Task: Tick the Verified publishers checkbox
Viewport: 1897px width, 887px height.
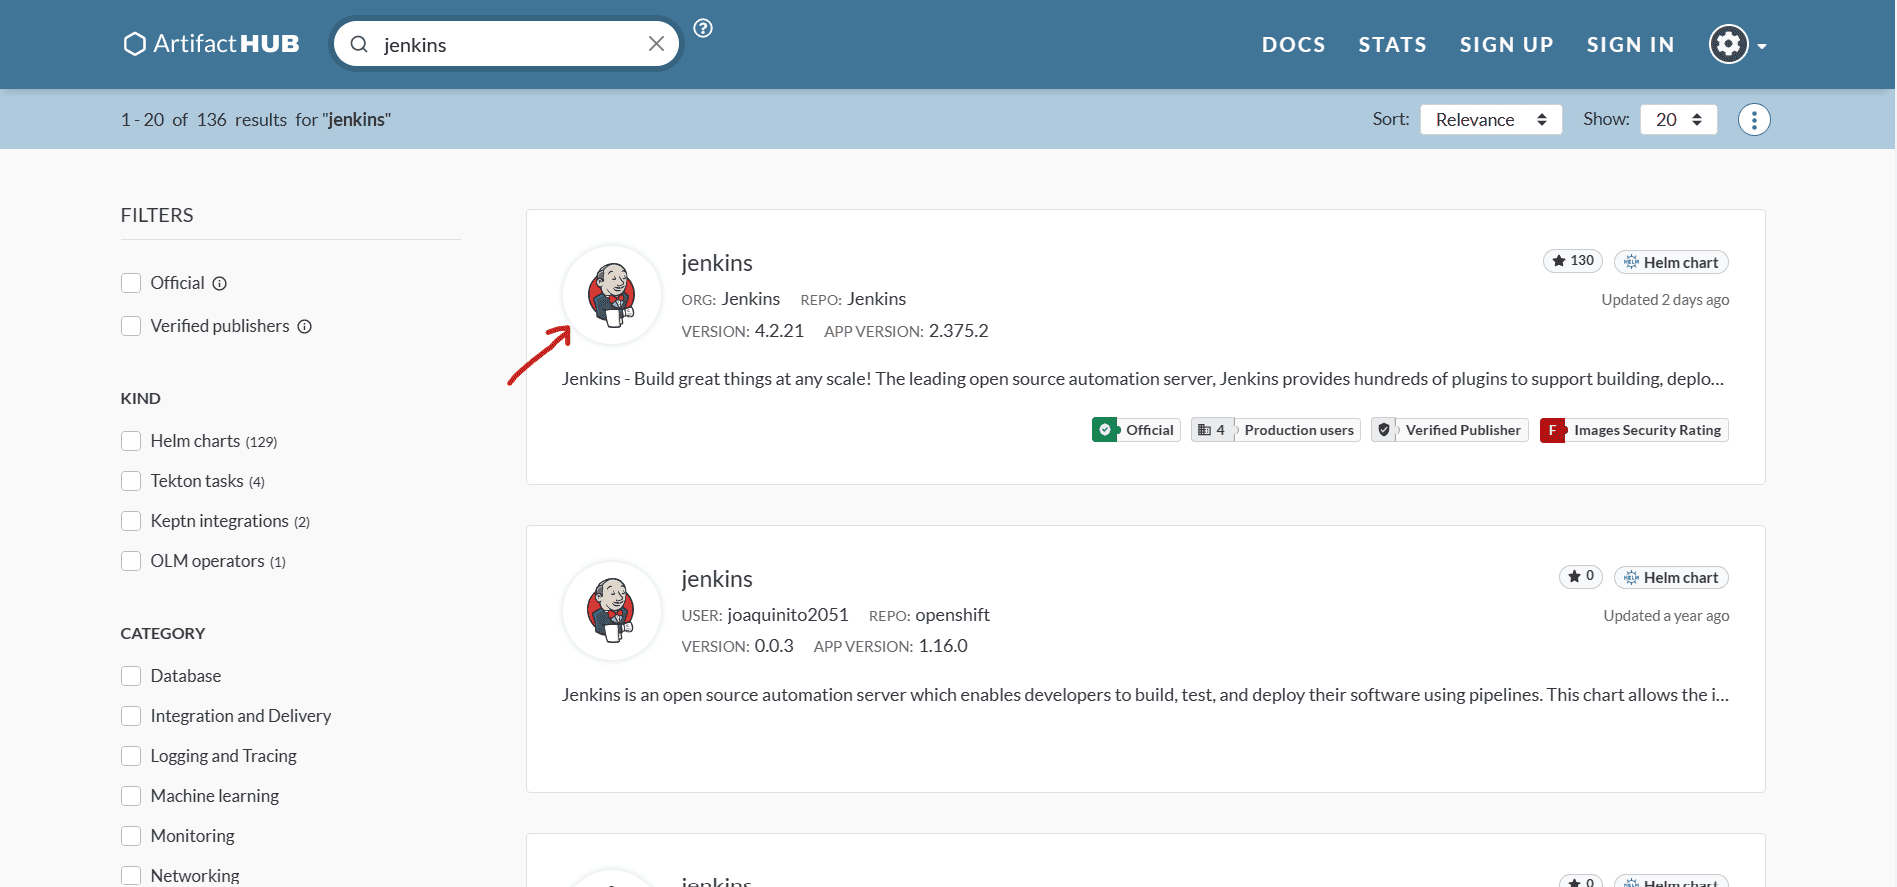Action: point(131,327)
